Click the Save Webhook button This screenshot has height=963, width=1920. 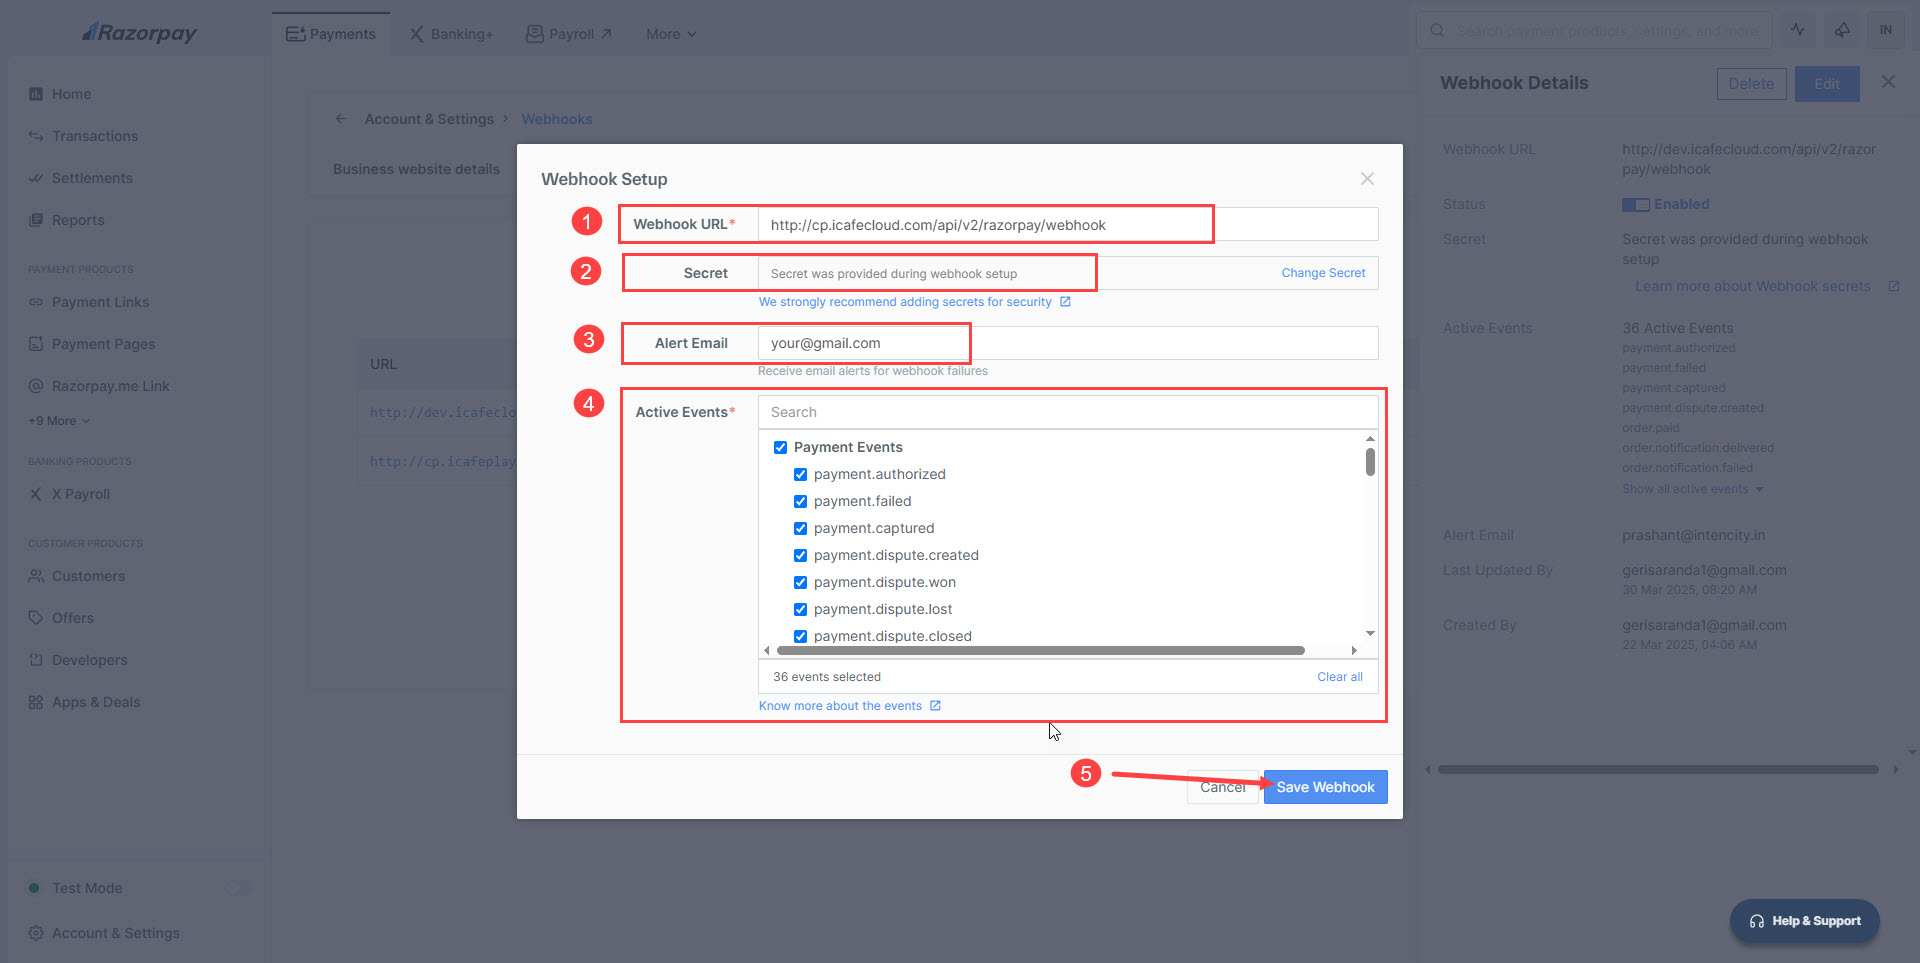[x=1325, y=787]
